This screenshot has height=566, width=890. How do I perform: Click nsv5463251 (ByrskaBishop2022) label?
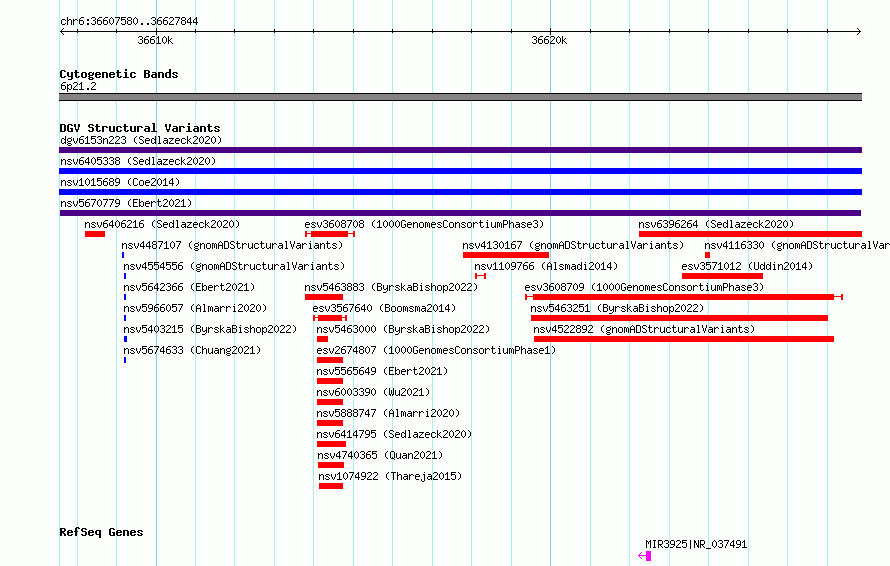pos(617,308)
